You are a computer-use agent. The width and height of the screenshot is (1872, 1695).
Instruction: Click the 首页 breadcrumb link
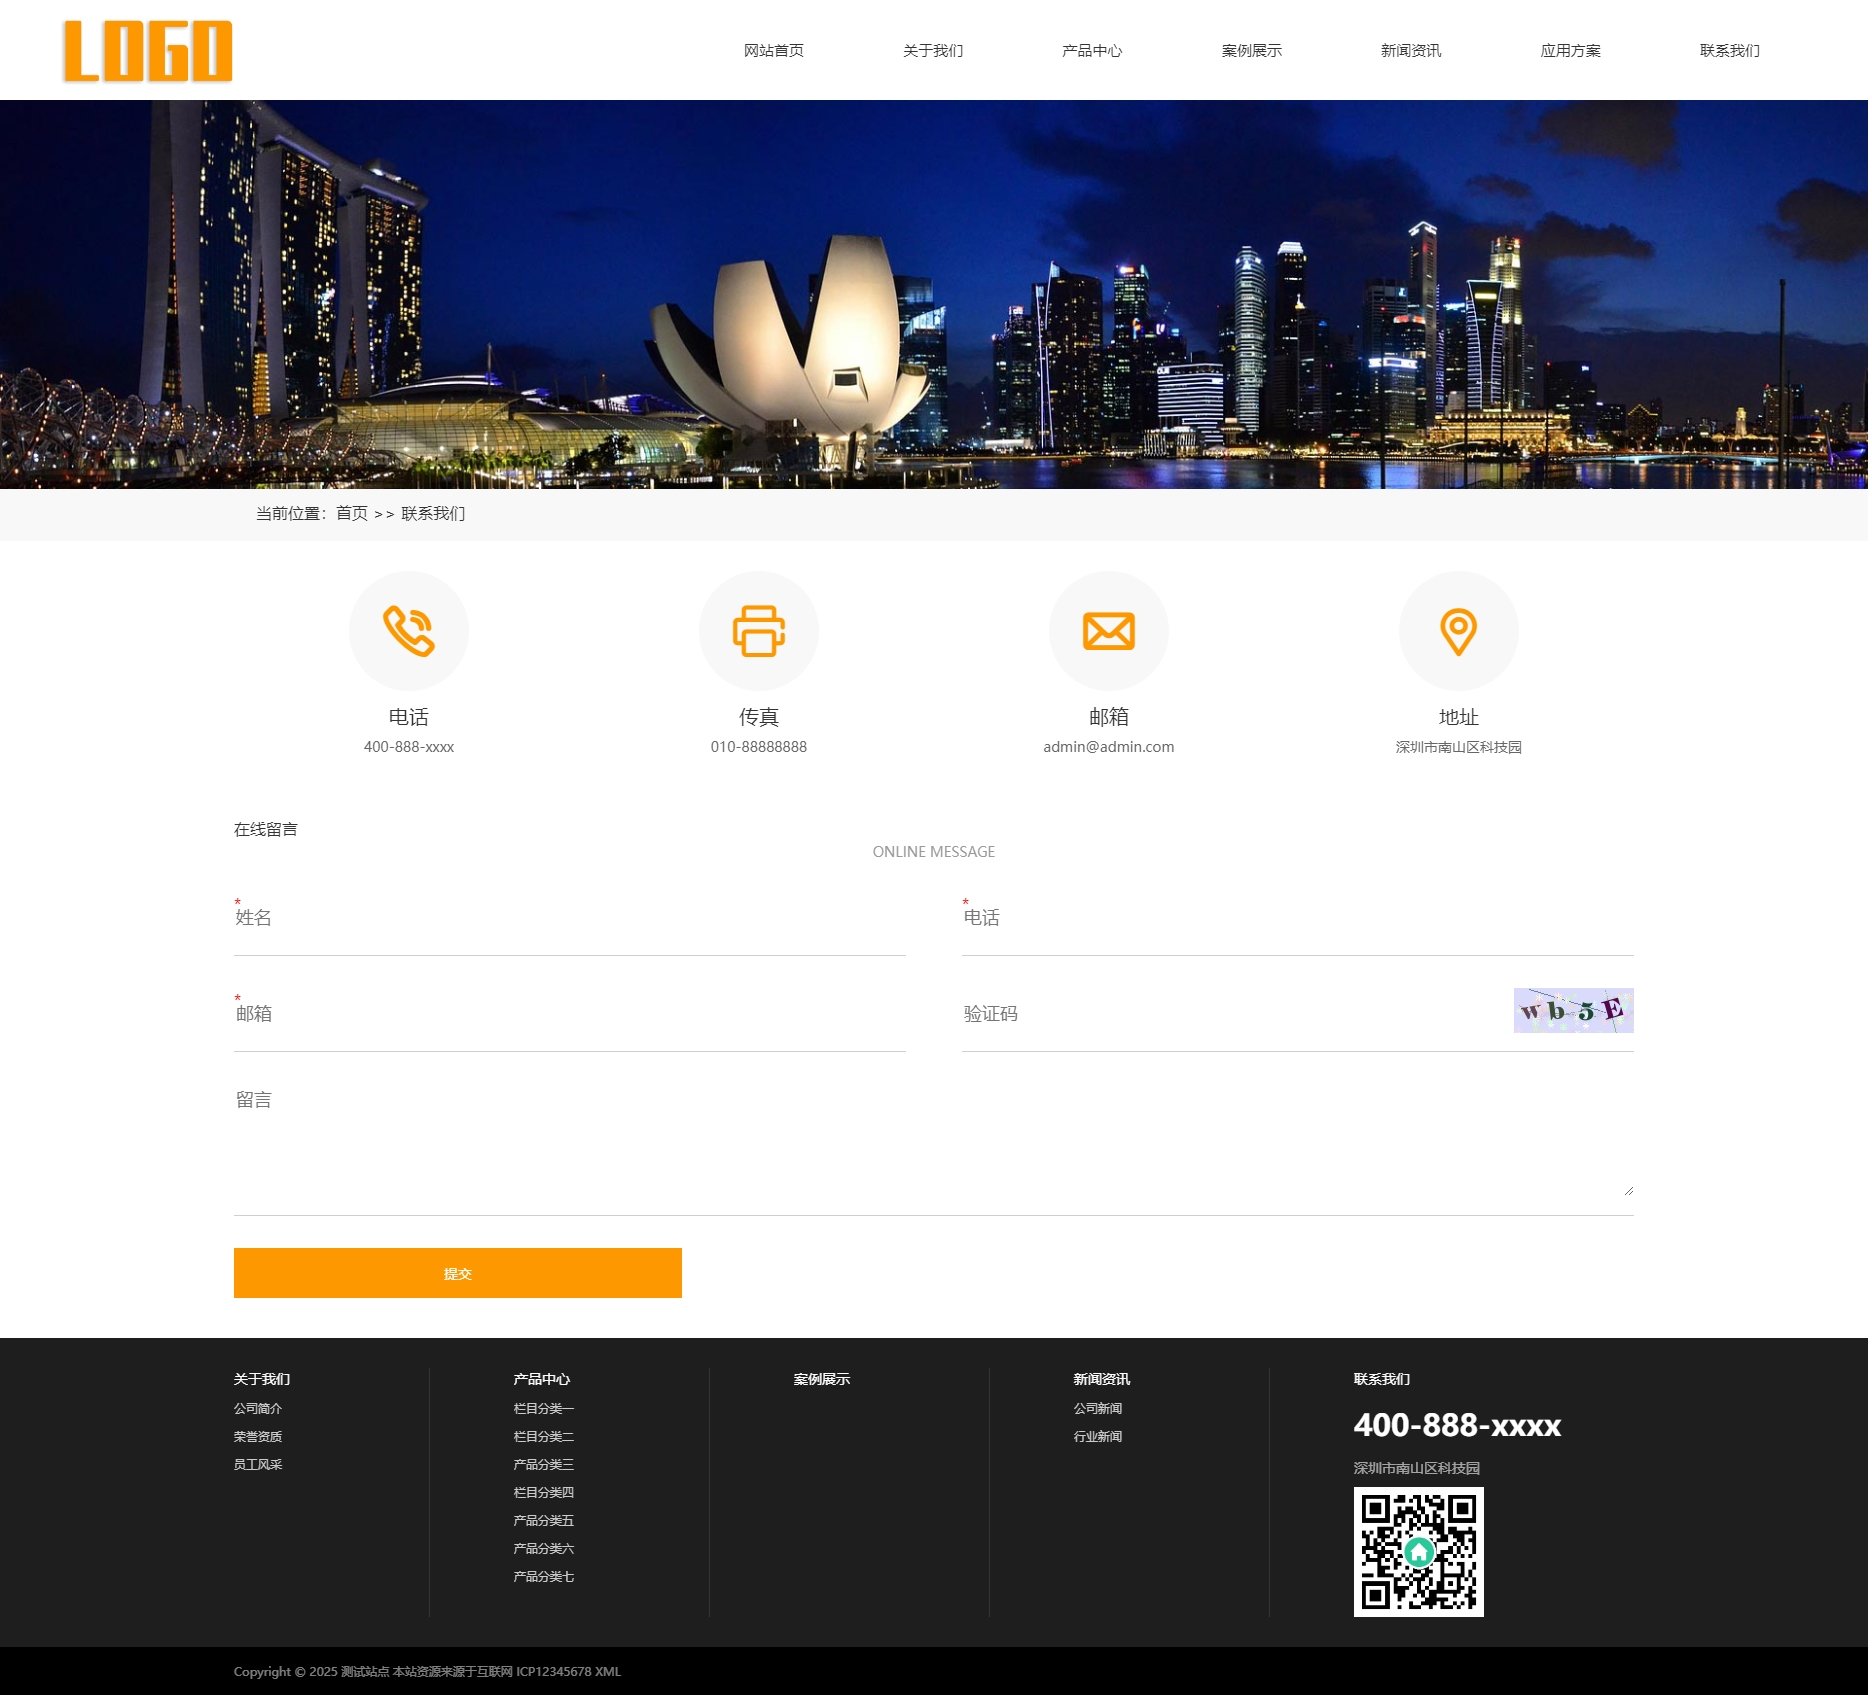click(351, 514)
